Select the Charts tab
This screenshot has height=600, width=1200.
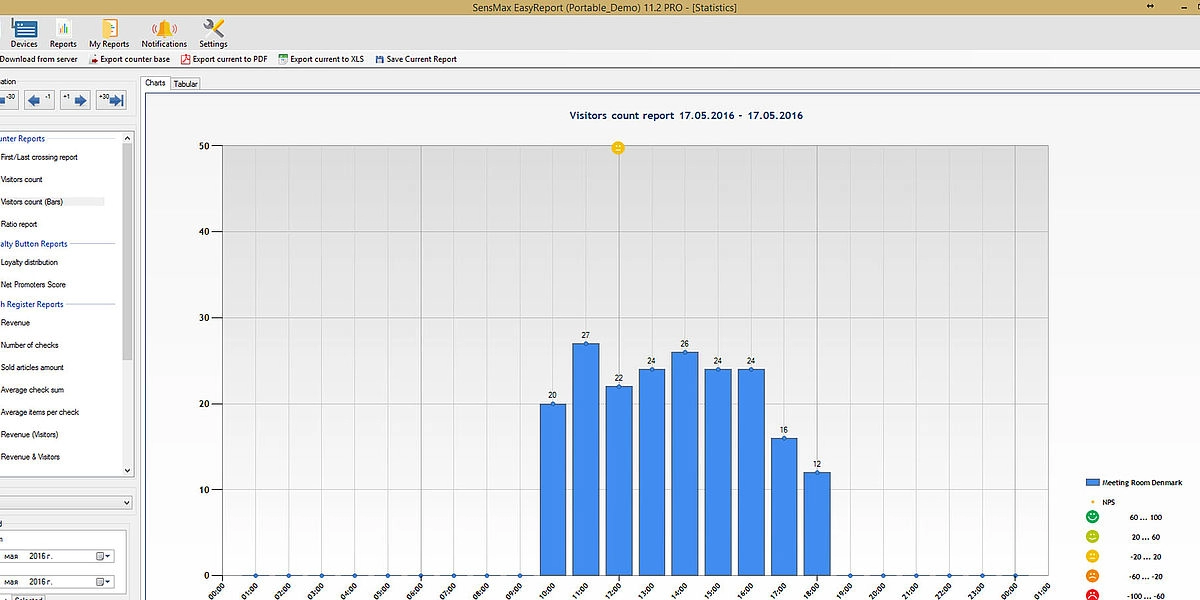[x=156, y=83]
